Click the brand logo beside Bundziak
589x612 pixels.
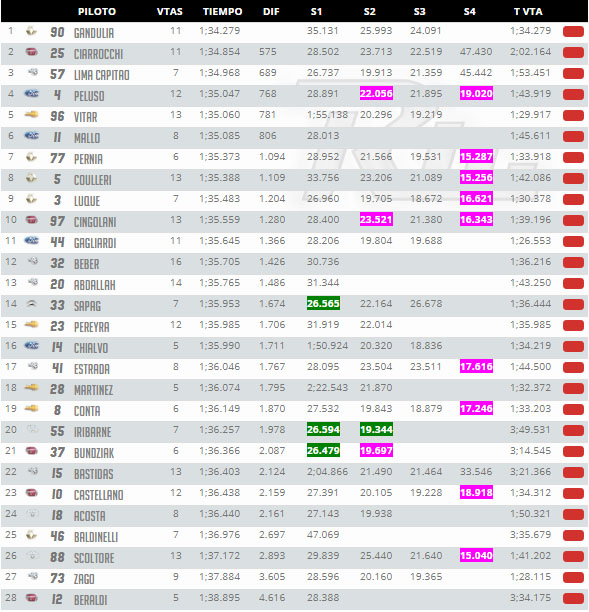pos(31,451)
